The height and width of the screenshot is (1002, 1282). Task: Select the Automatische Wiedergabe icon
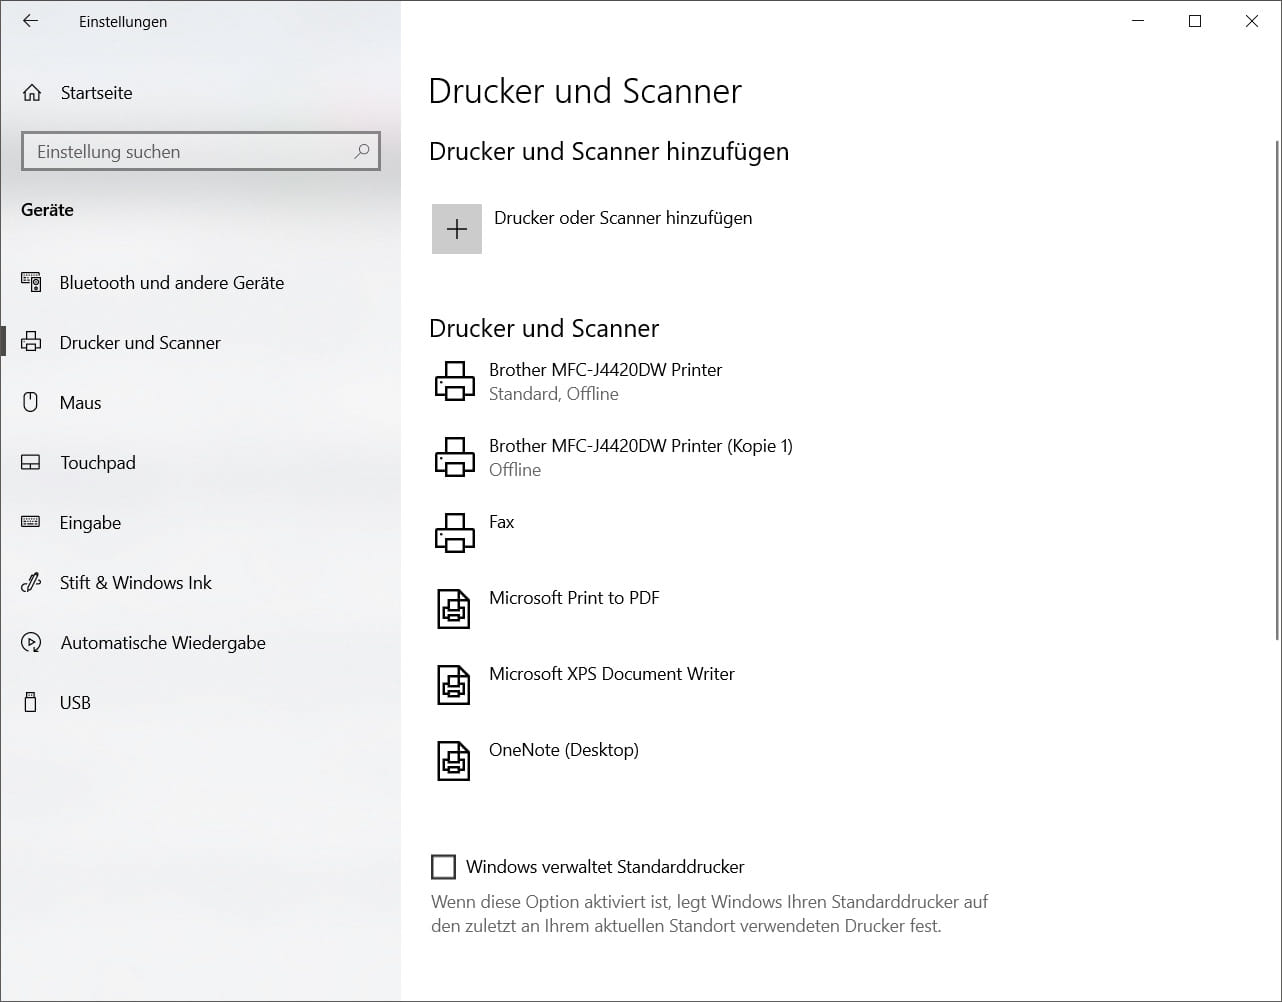click(31, 642)
